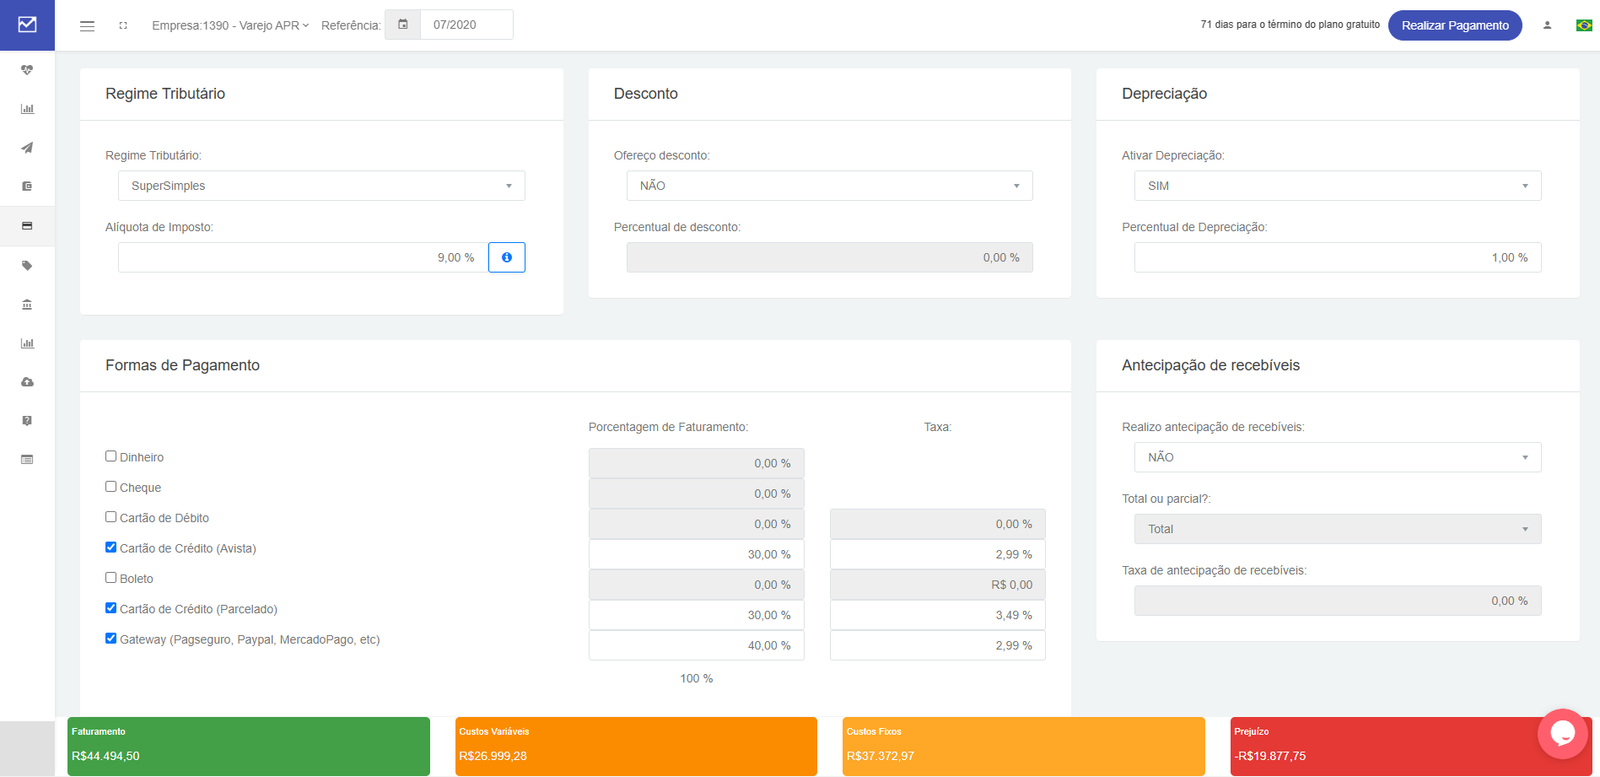Click the Percentual de Depreciação input field
Image resolution: width=1600 pixels, height=777 pixels.
click(x=1337, y=257)
